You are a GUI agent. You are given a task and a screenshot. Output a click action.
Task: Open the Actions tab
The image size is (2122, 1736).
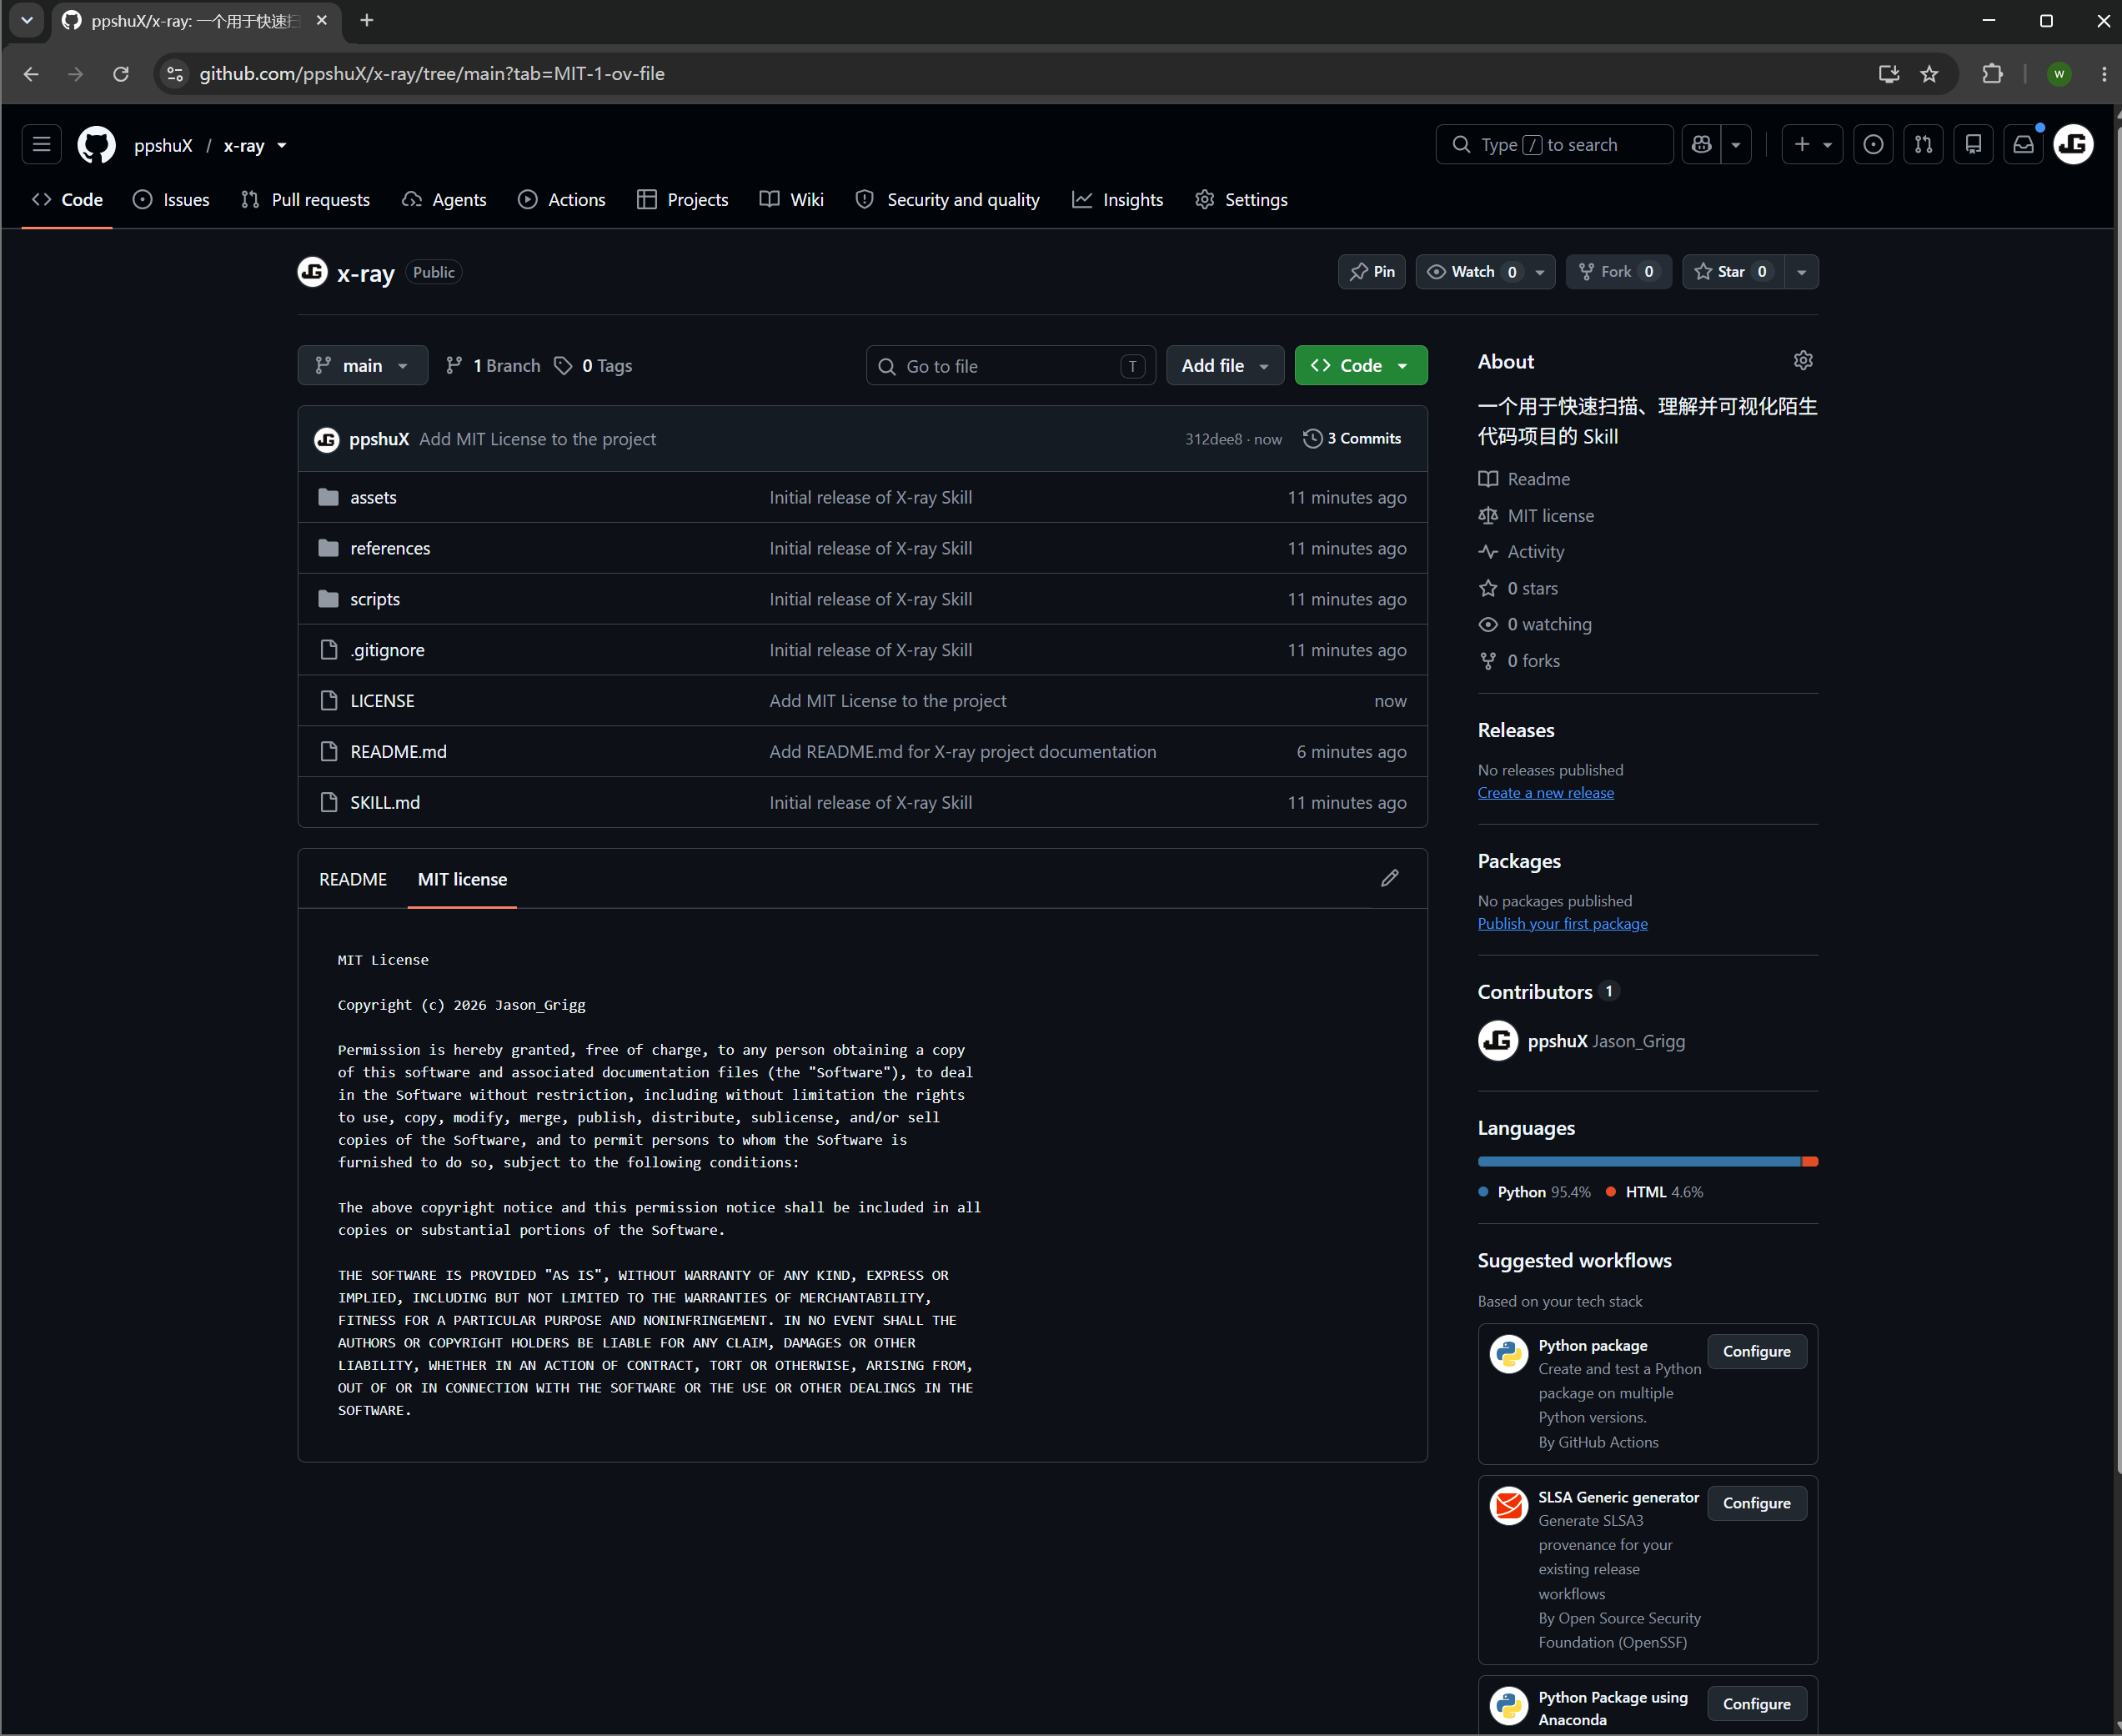coord(562,200)
